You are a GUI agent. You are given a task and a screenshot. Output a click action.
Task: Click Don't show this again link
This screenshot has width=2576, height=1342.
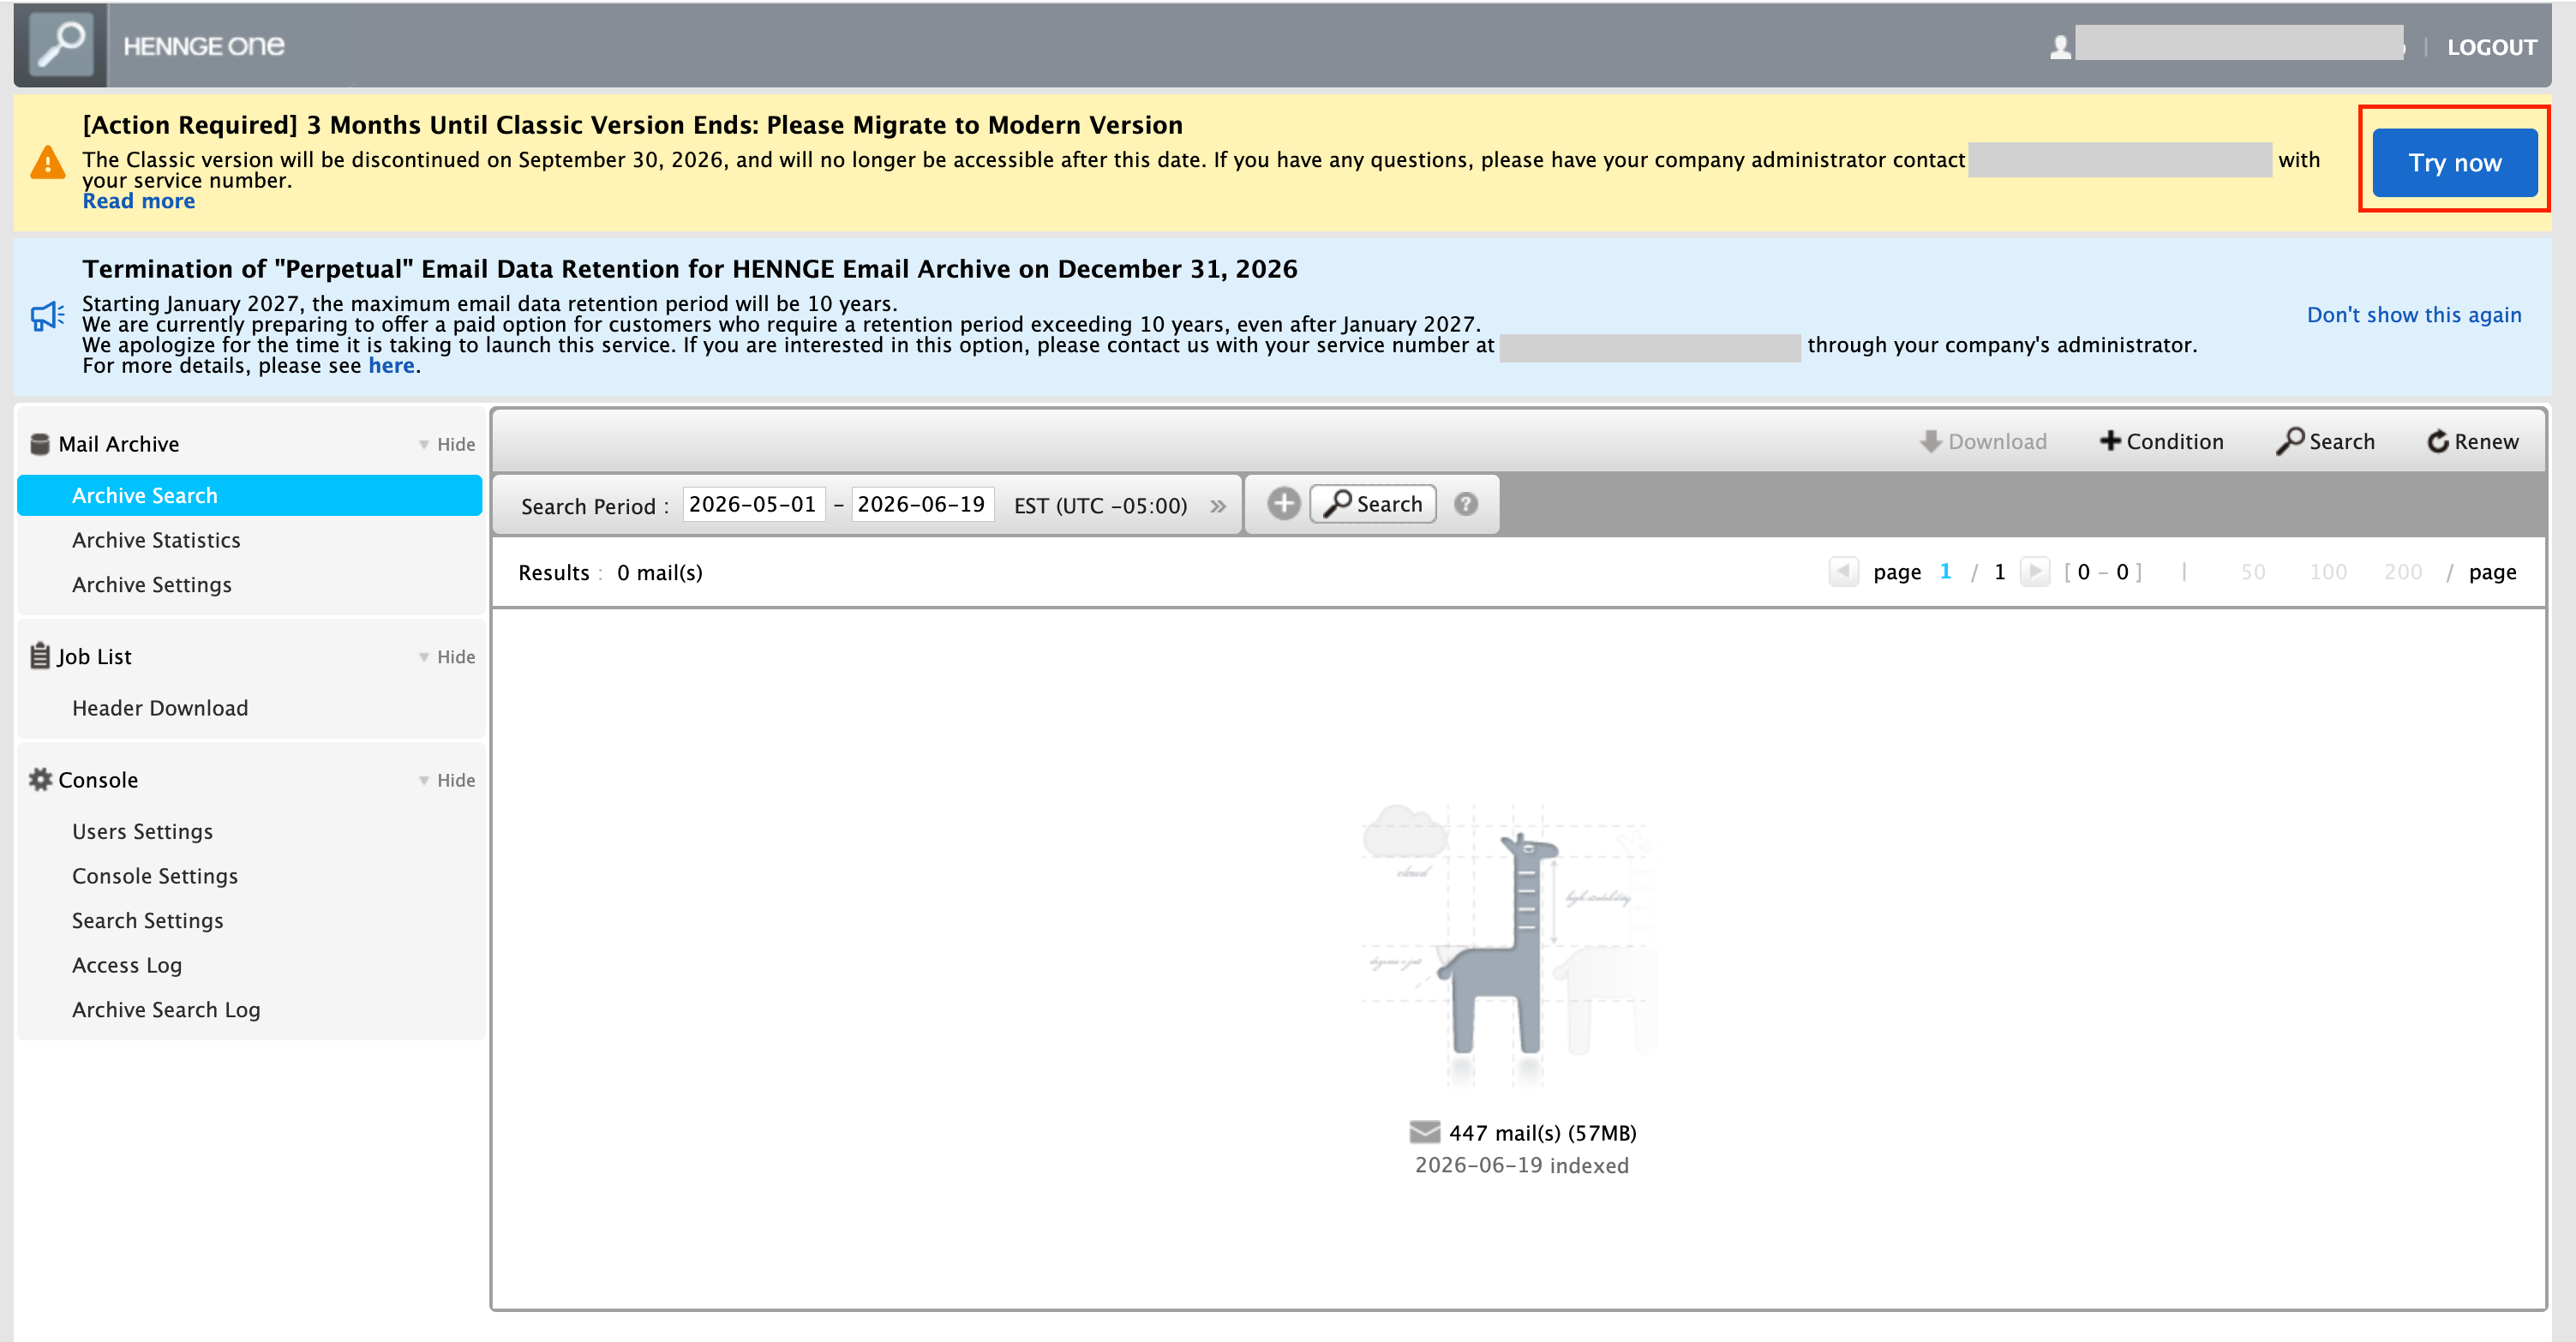coord(2414,315)
